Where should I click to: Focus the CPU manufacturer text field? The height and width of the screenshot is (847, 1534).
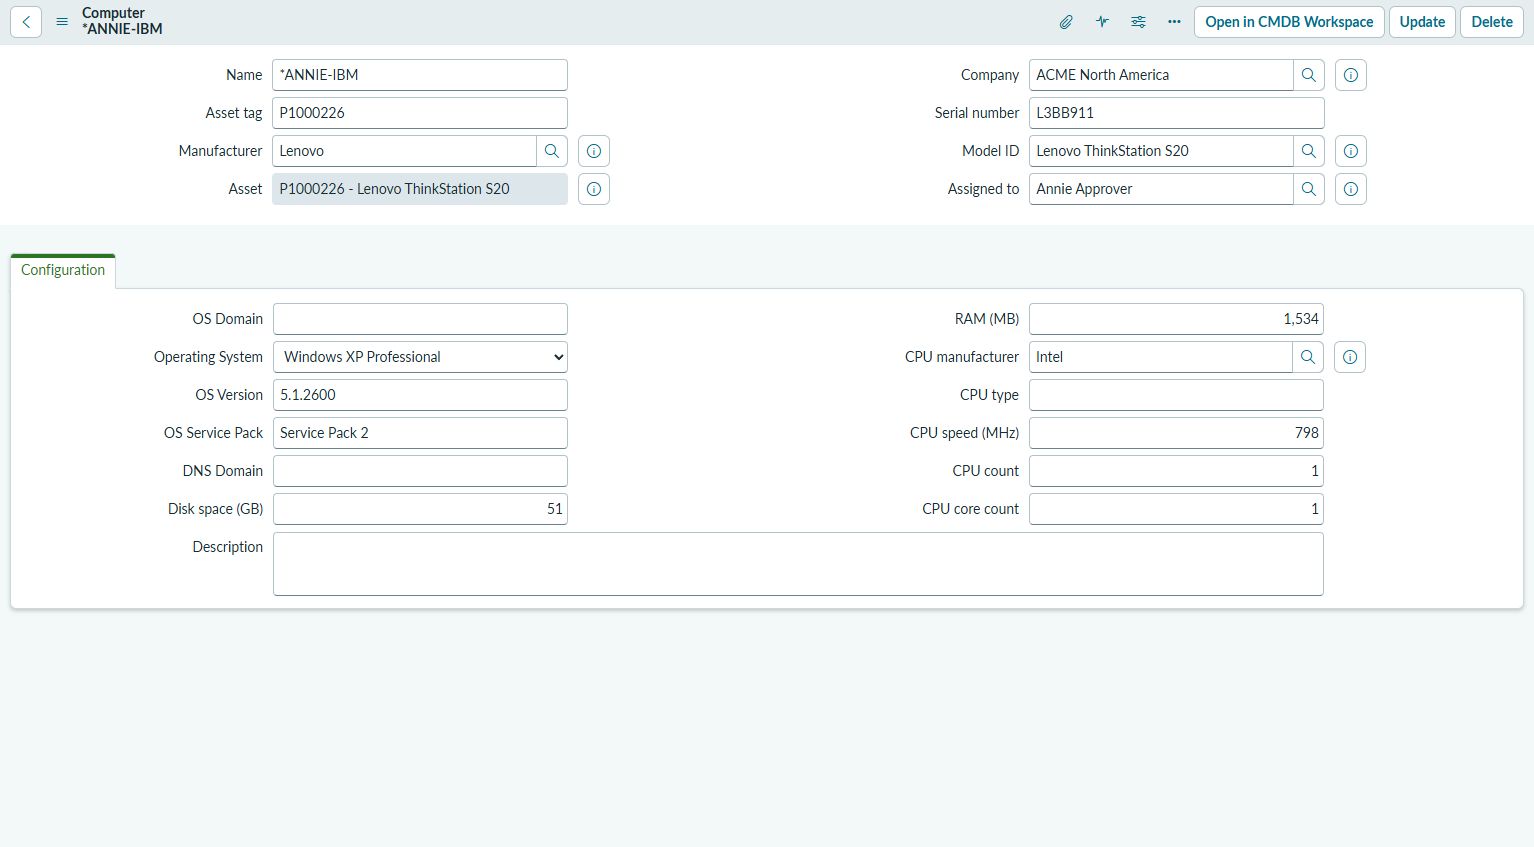pos(1160,357)
